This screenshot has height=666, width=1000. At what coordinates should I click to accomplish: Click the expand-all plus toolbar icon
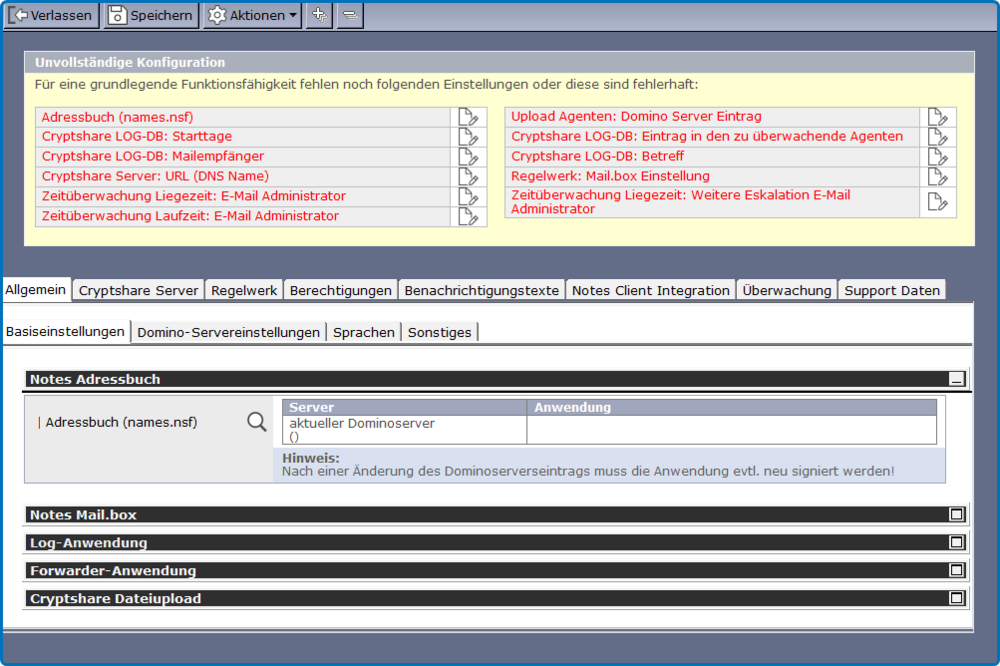[x=319, y=15]
